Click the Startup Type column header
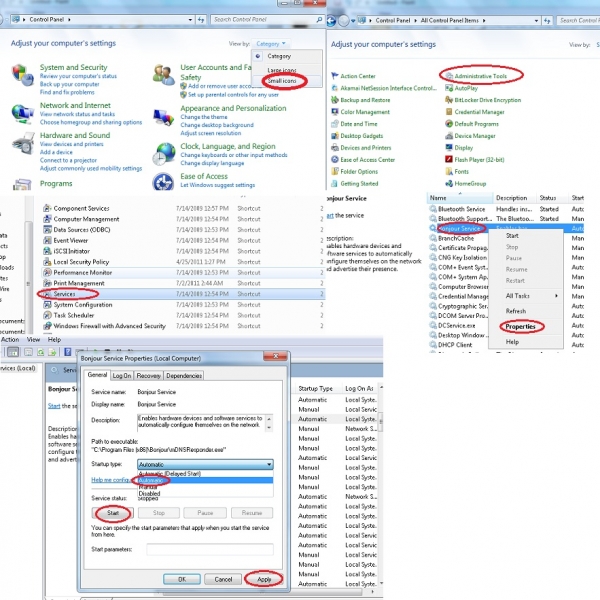 coord(315,388)
